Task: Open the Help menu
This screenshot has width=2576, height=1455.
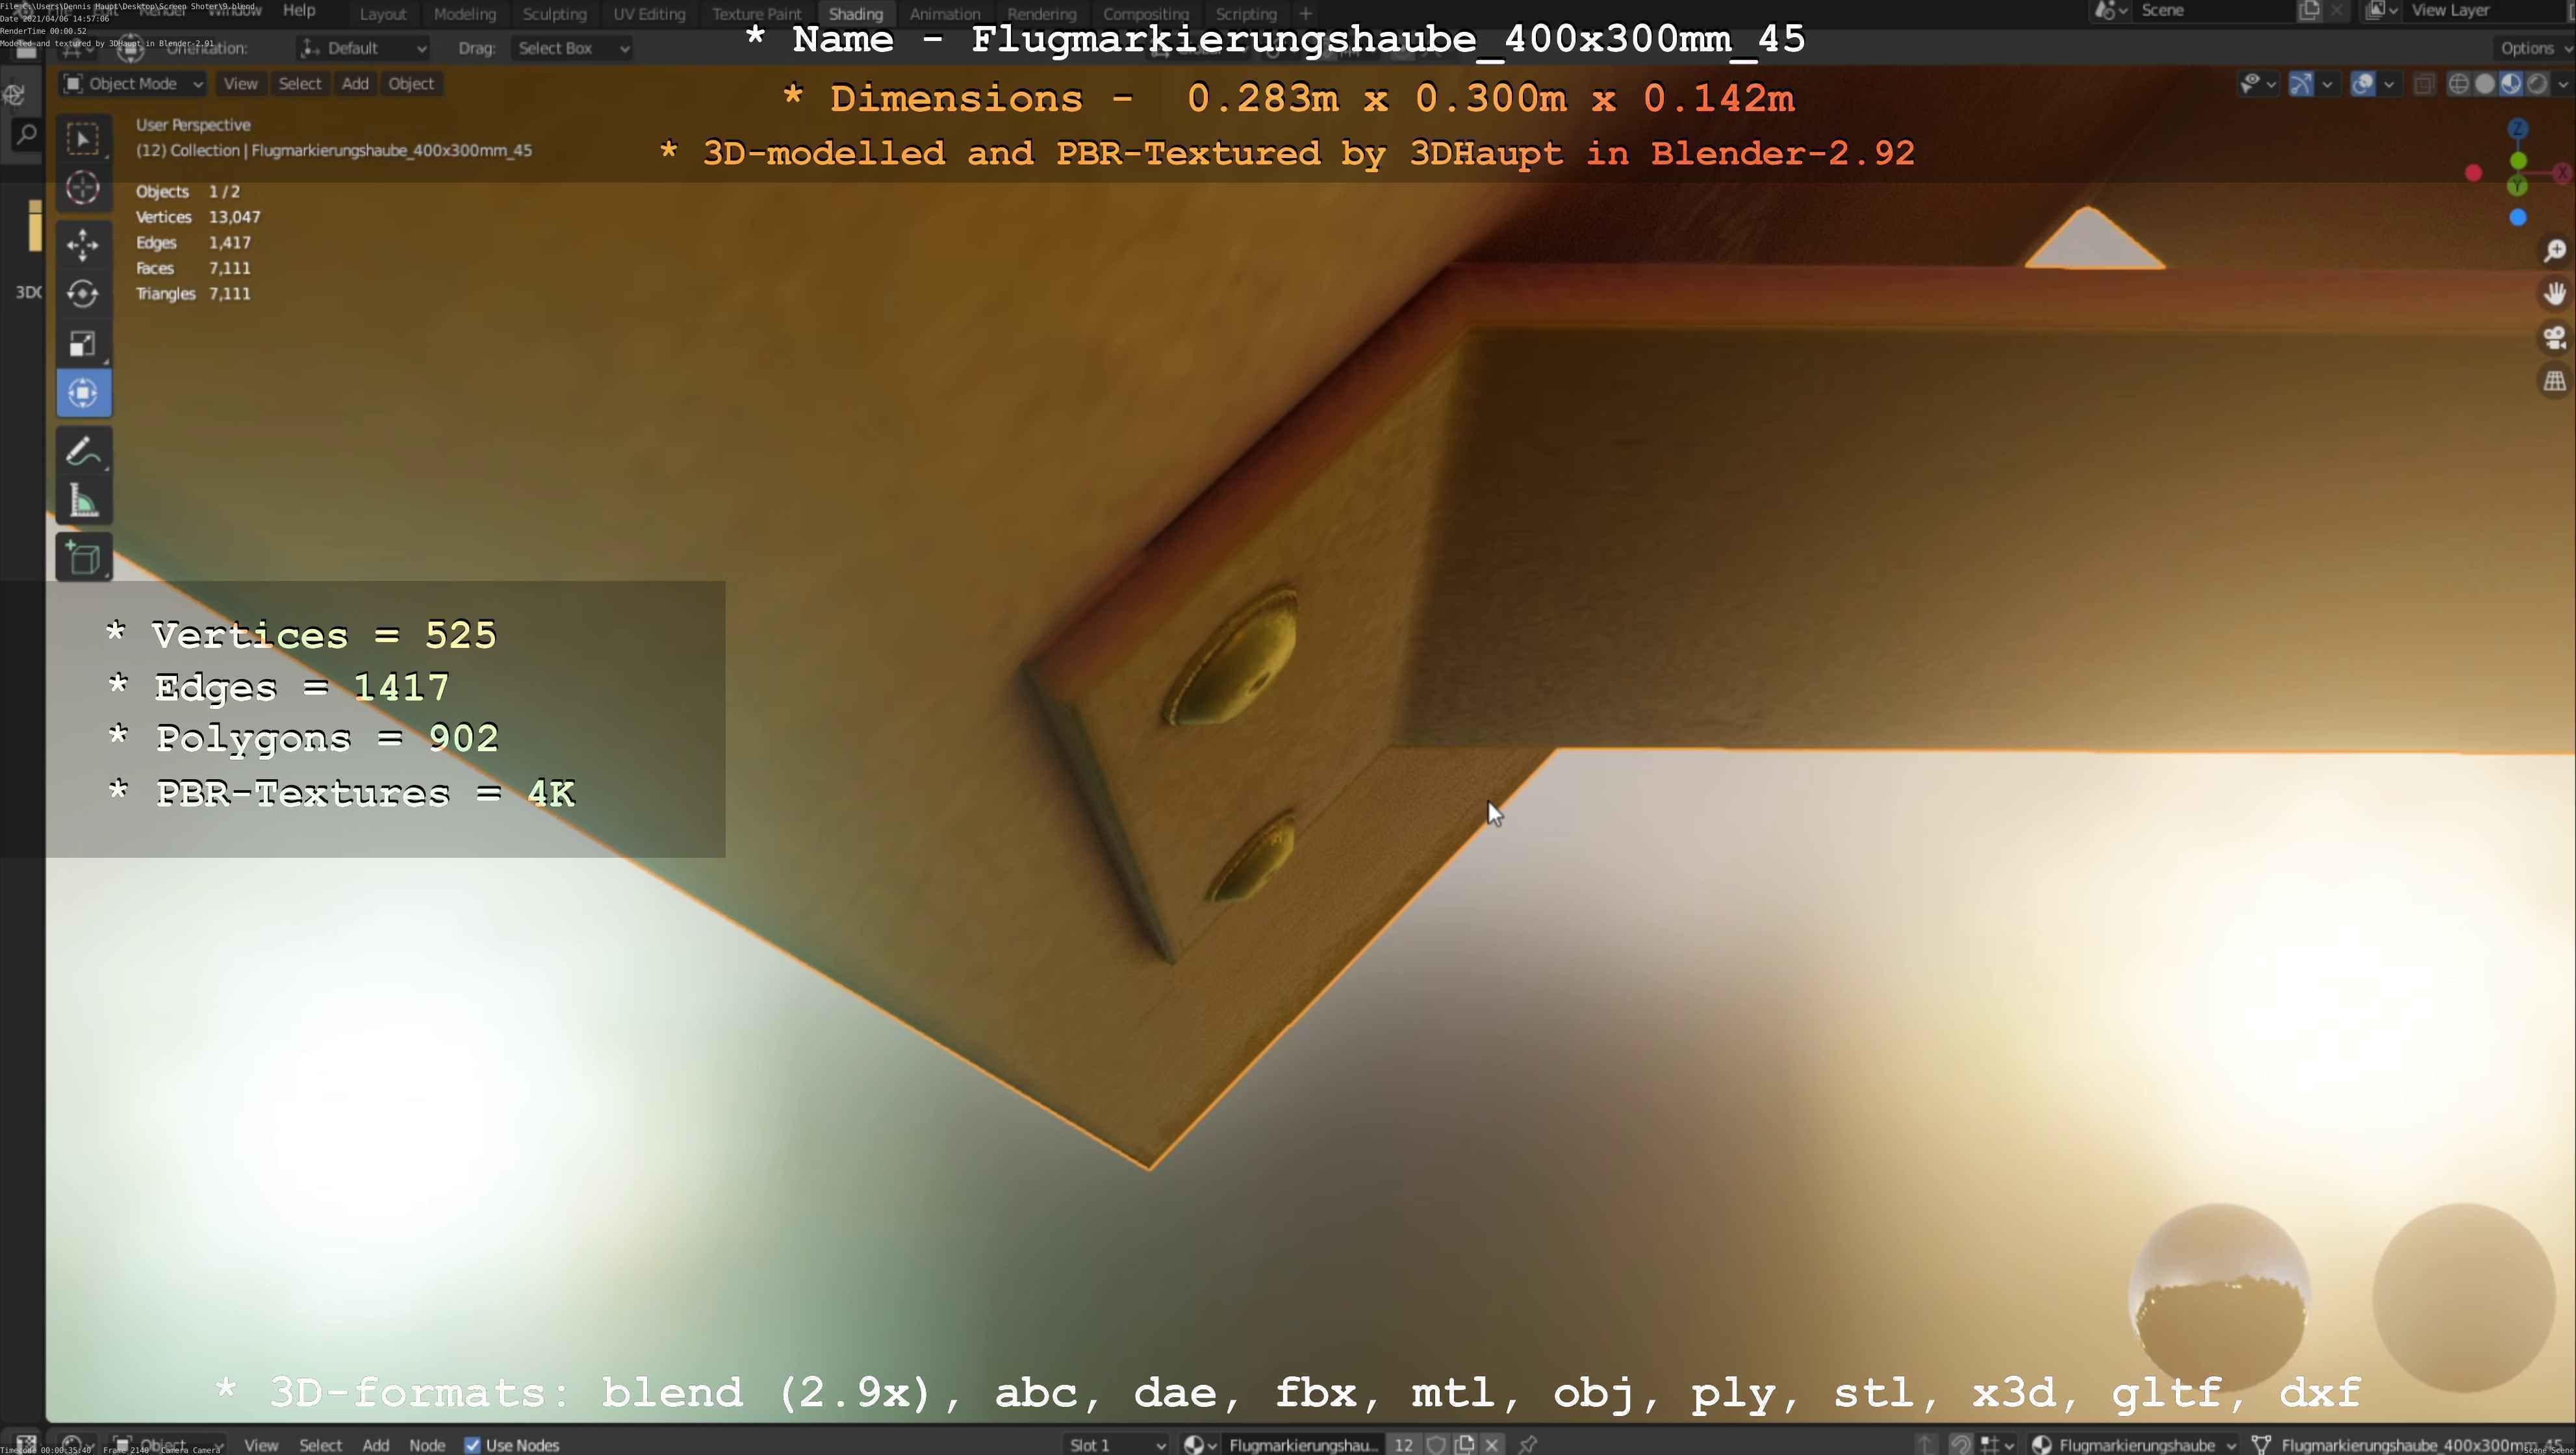Action: (x=299, y=10)
